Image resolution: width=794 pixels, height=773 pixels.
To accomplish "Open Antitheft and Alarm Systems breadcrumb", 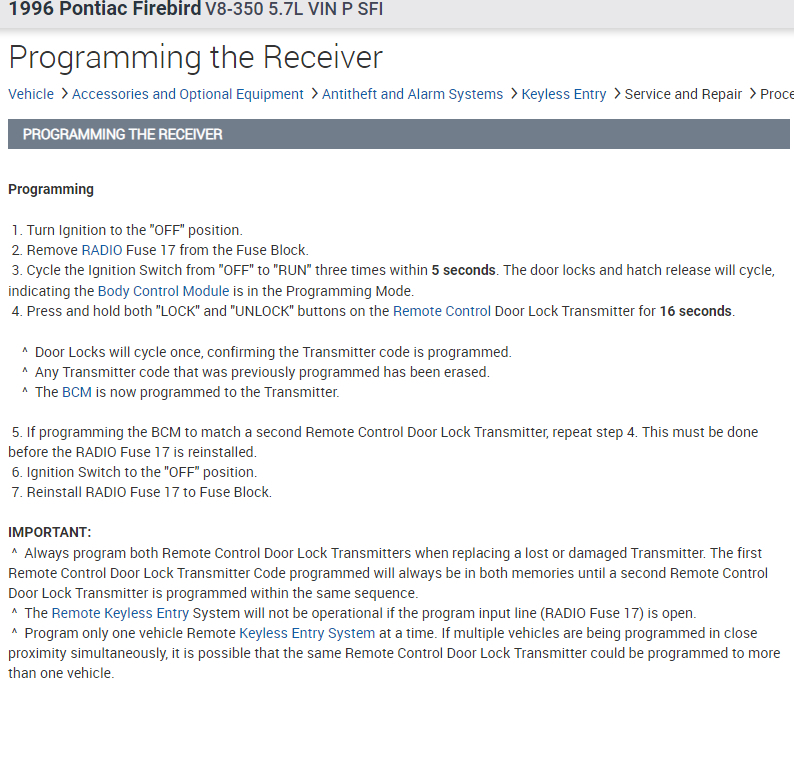I will pos(412,94).
